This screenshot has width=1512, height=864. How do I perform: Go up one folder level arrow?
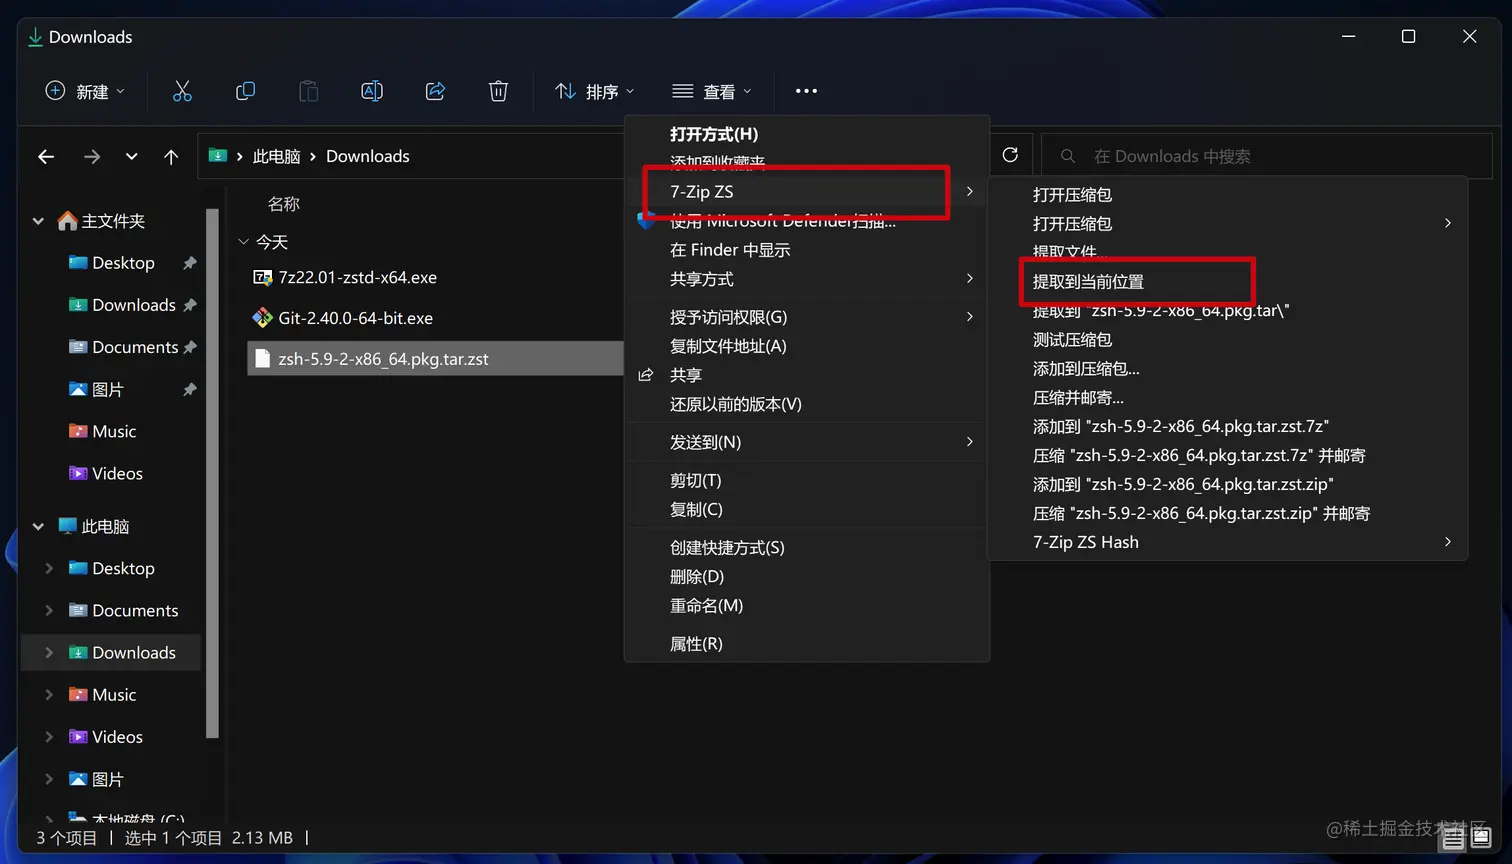(171, 156)
